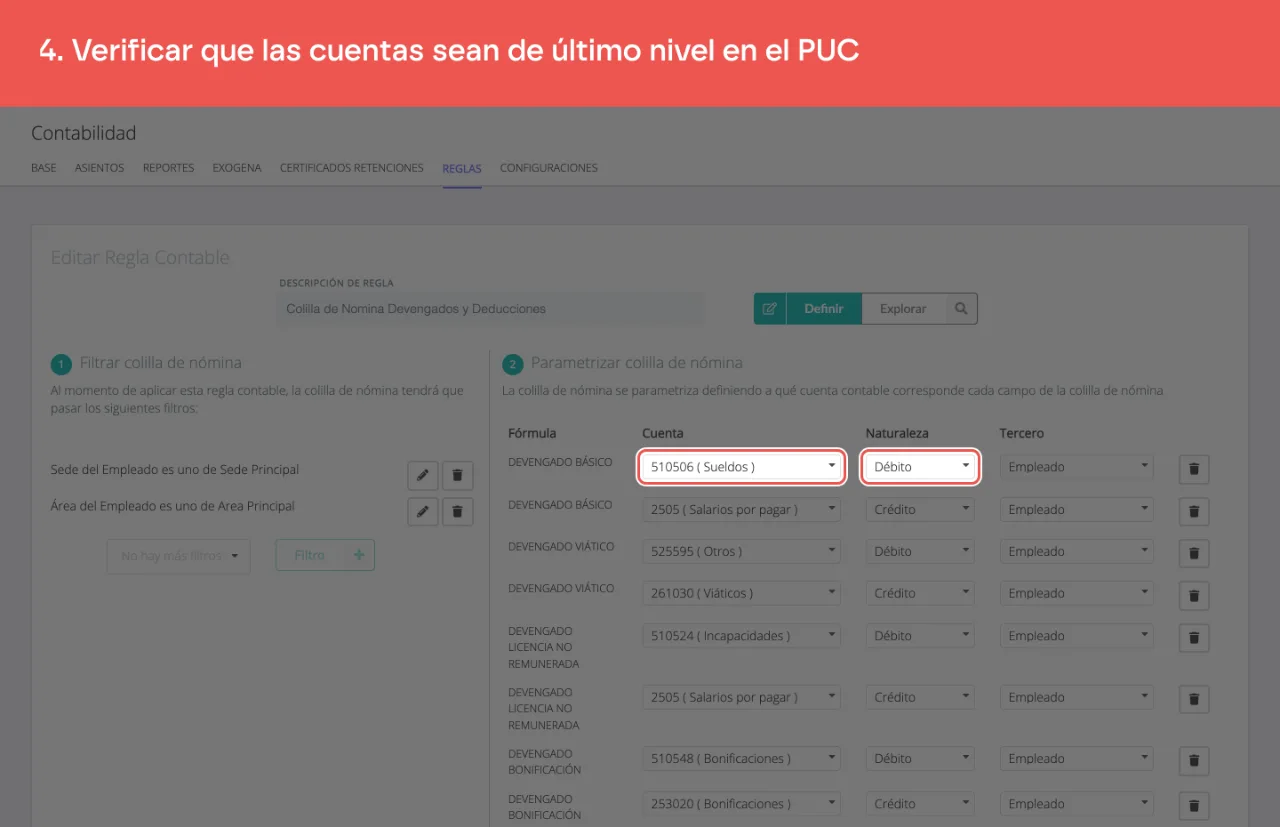Open the CONFIGURACIONES tab

(549, 168)
